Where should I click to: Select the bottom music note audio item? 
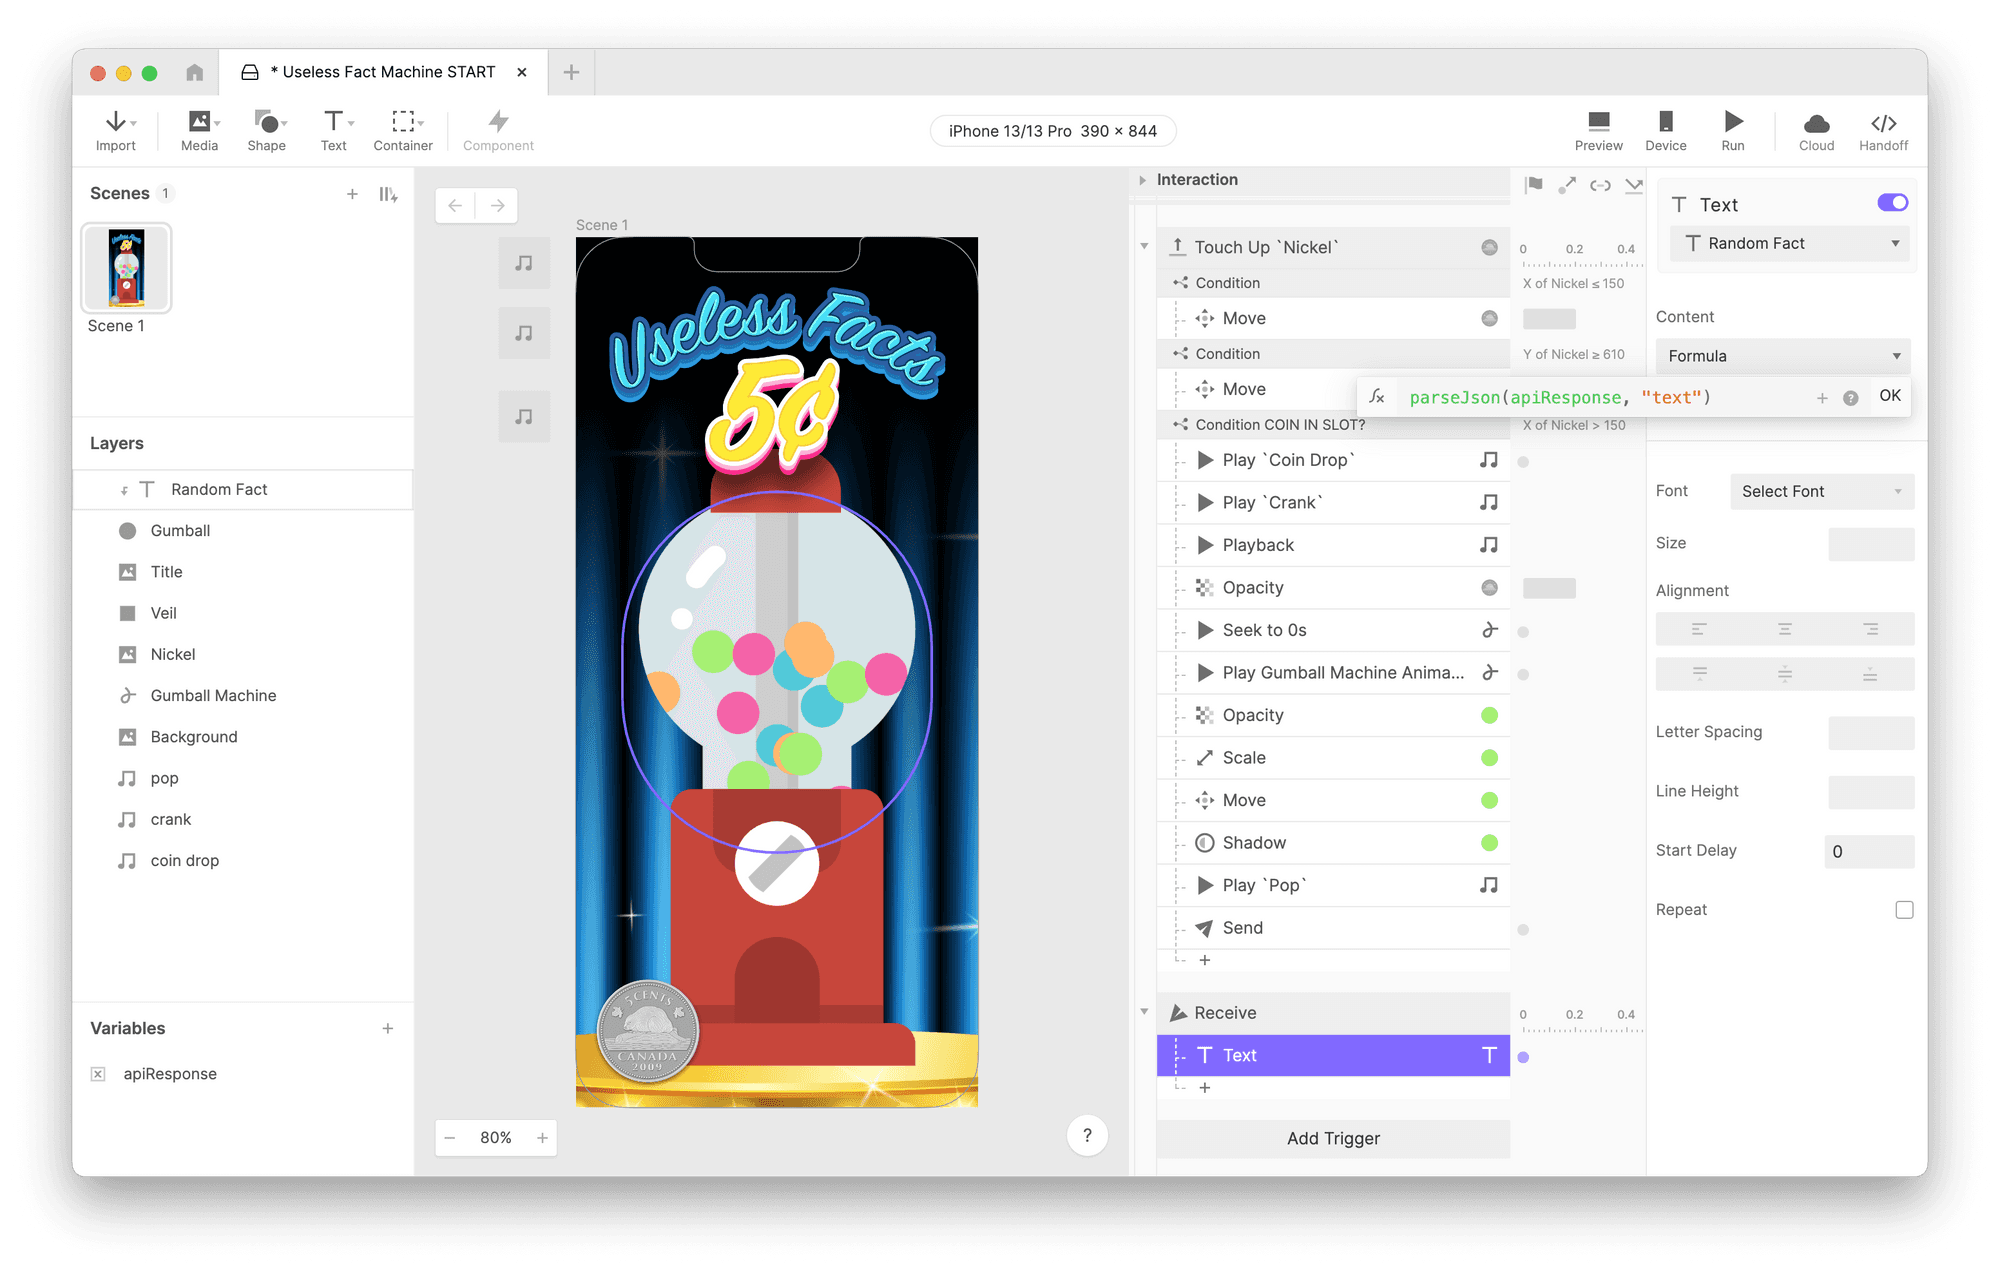pyautogui.click(x=524, y=416)
